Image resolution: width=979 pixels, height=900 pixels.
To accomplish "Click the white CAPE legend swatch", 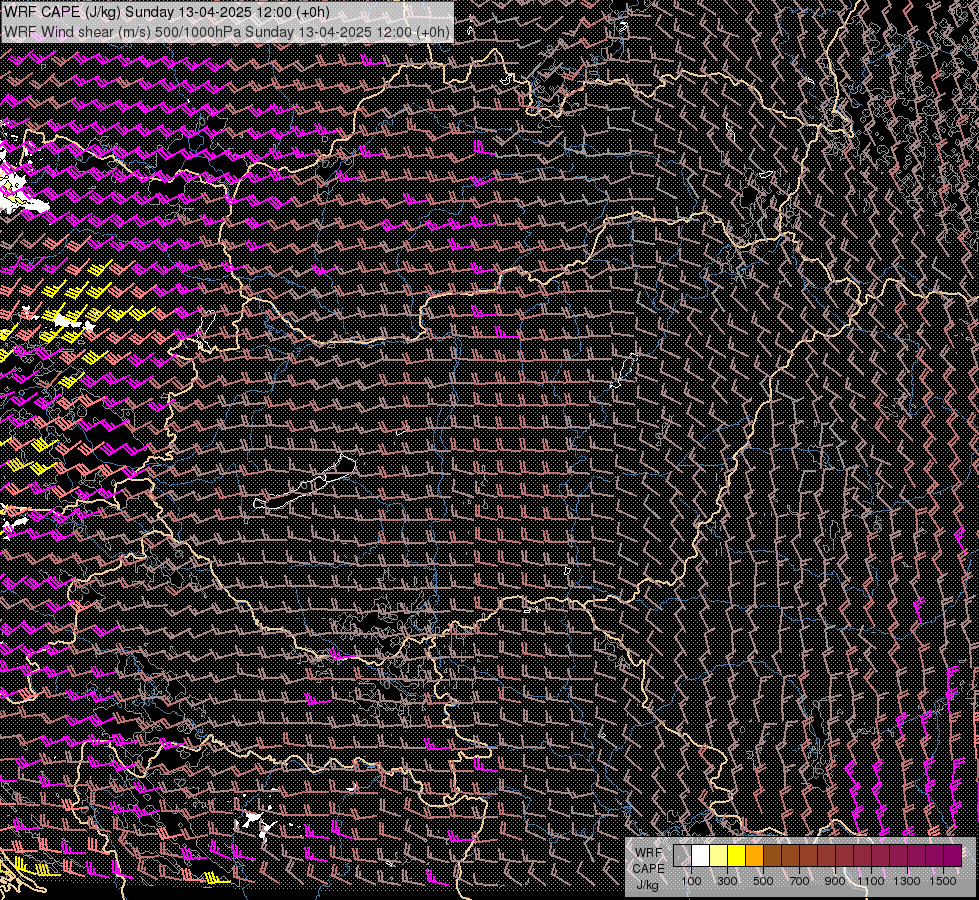I will point(701,855).
